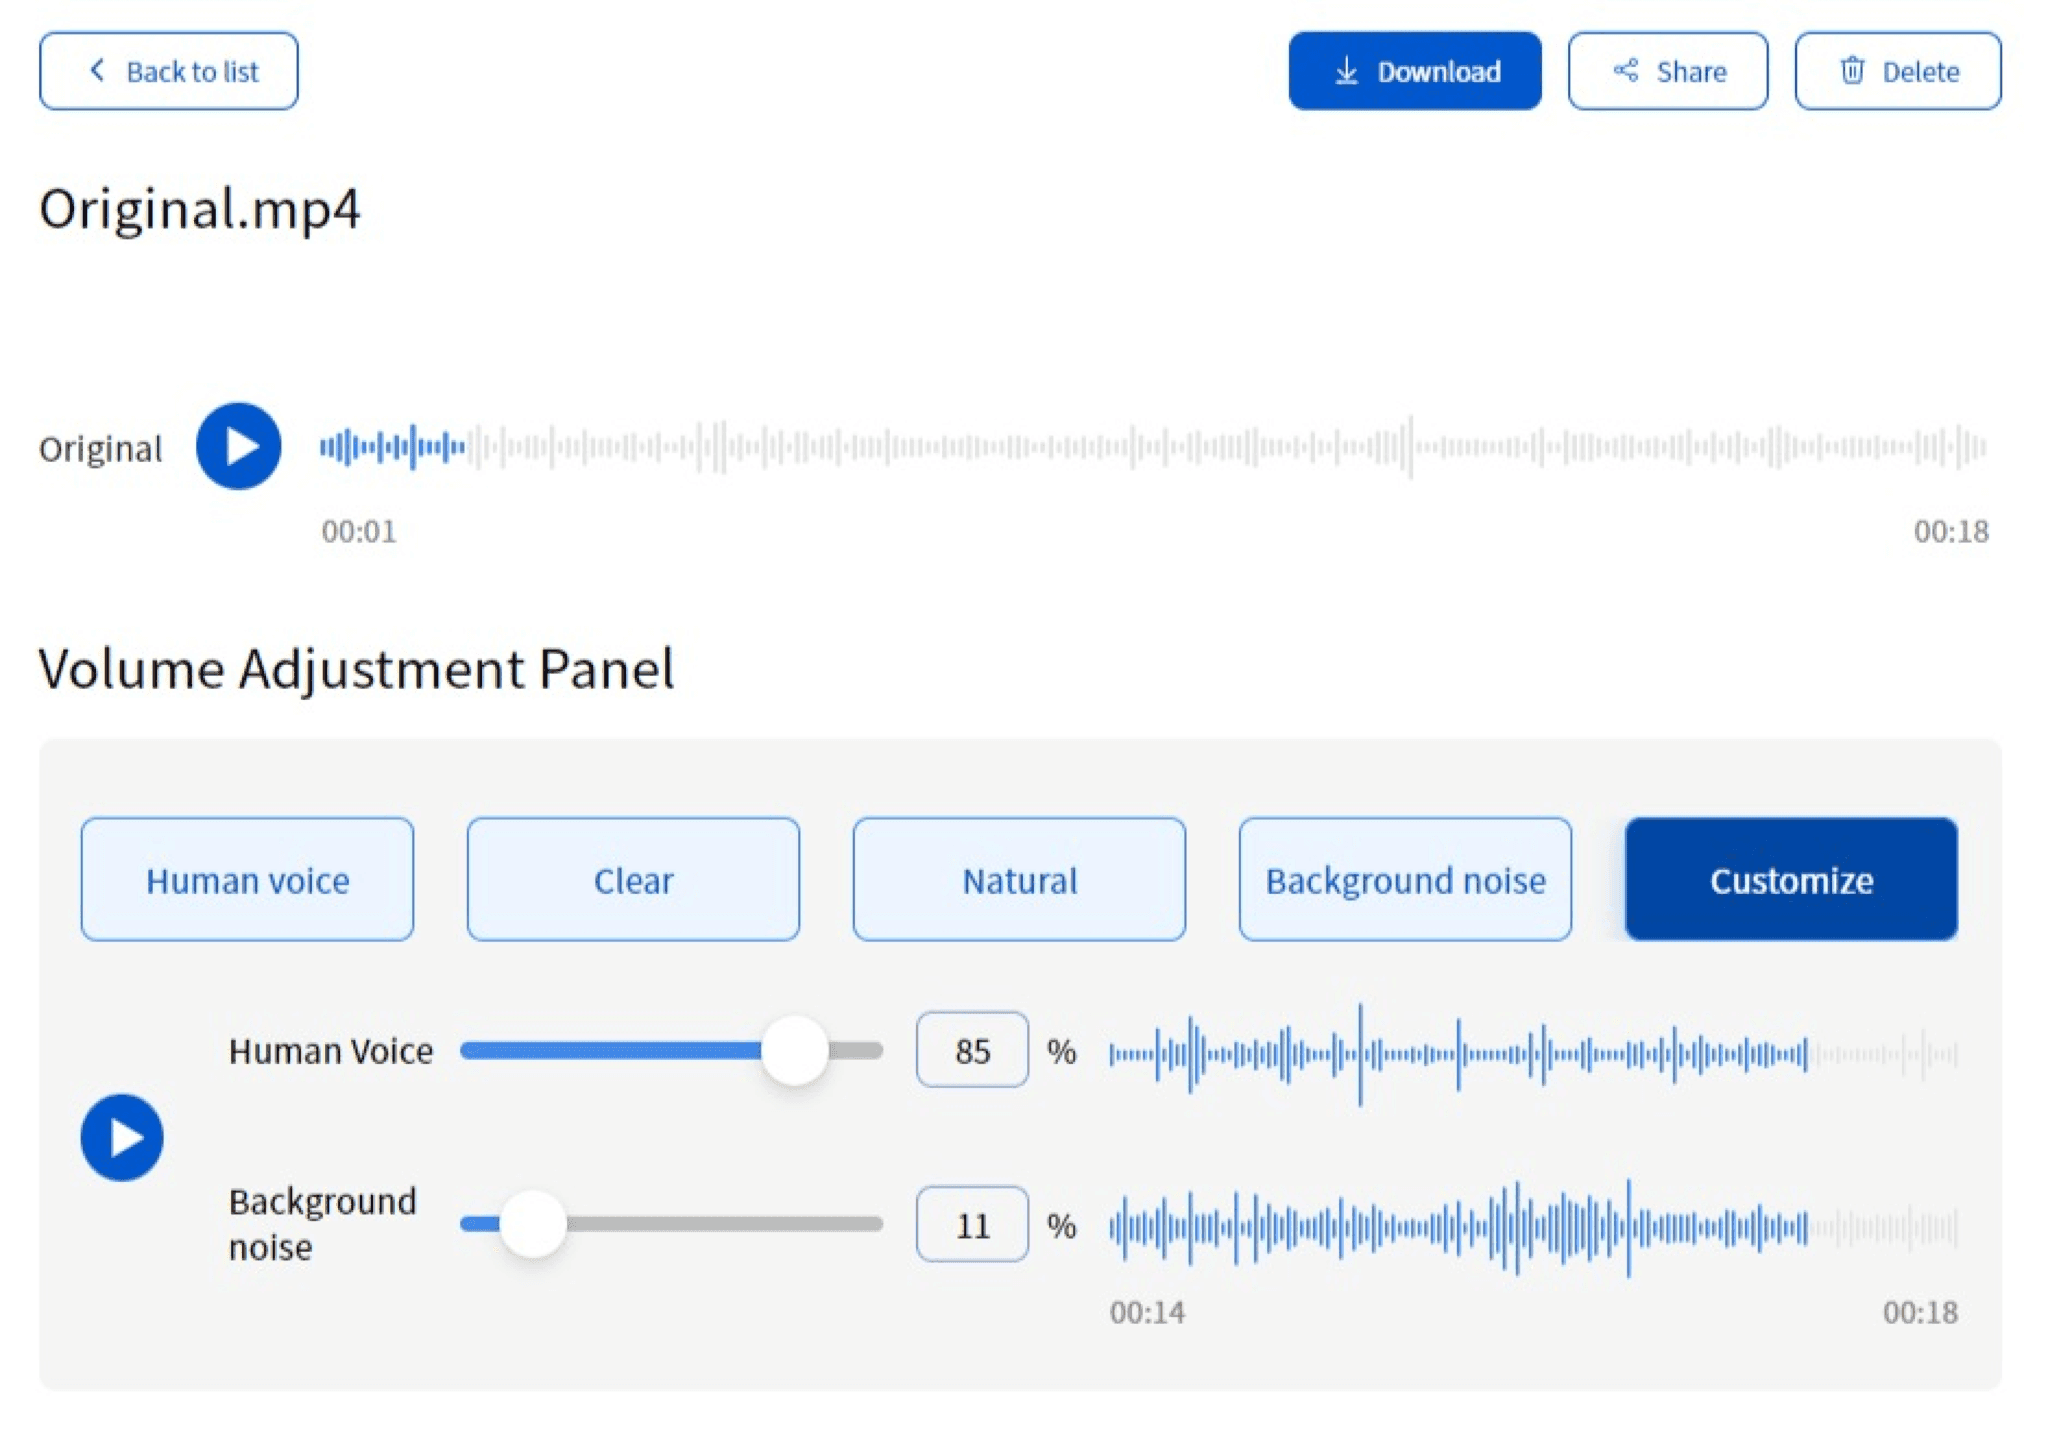Click the 00:01 original track timestamp
The height and width of the screenshot is (1432, 2048).
(359, 531)
